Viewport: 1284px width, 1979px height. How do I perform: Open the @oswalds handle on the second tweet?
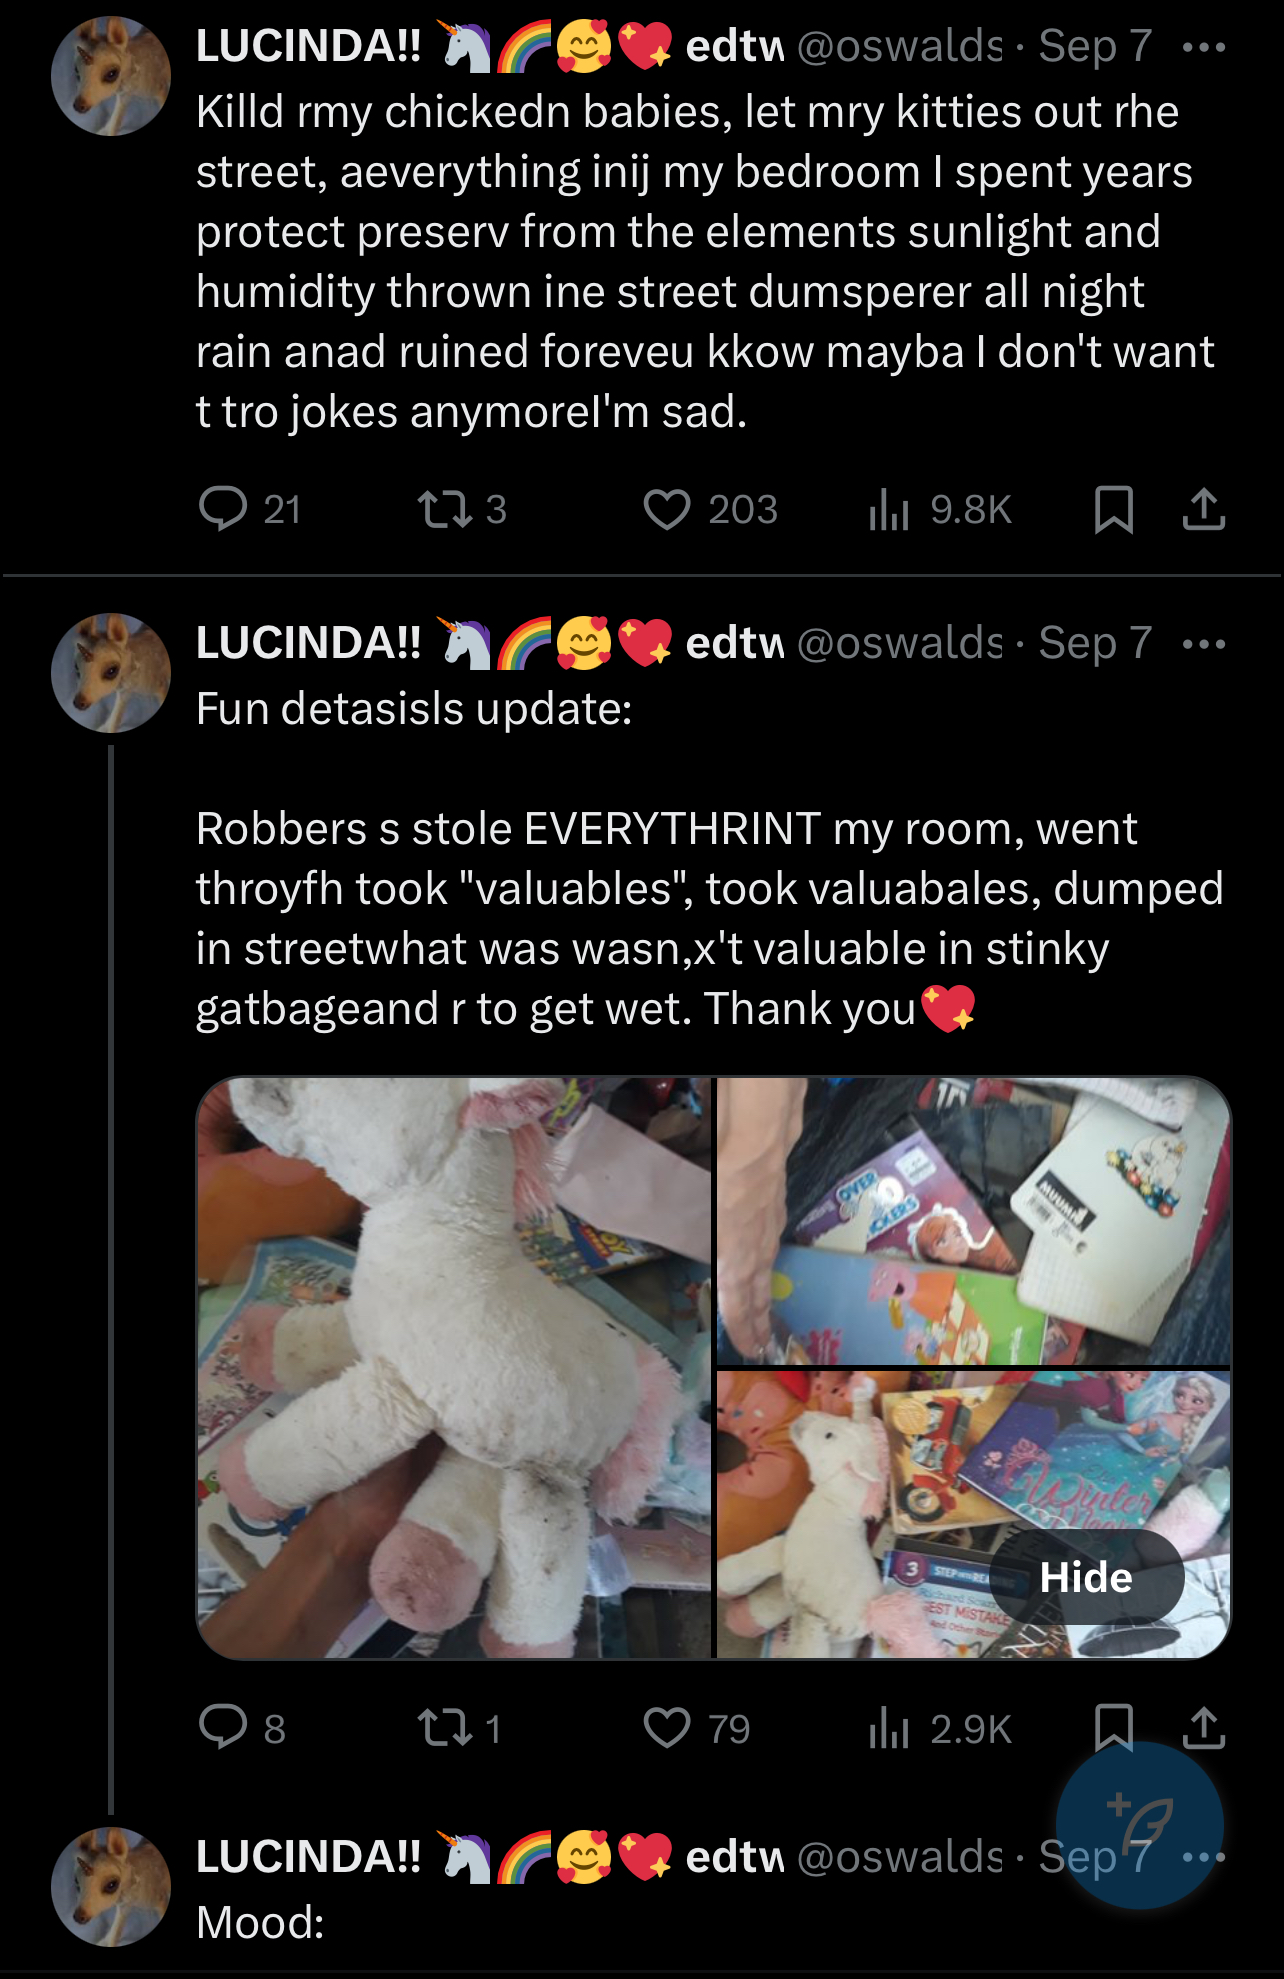(899, 643)
